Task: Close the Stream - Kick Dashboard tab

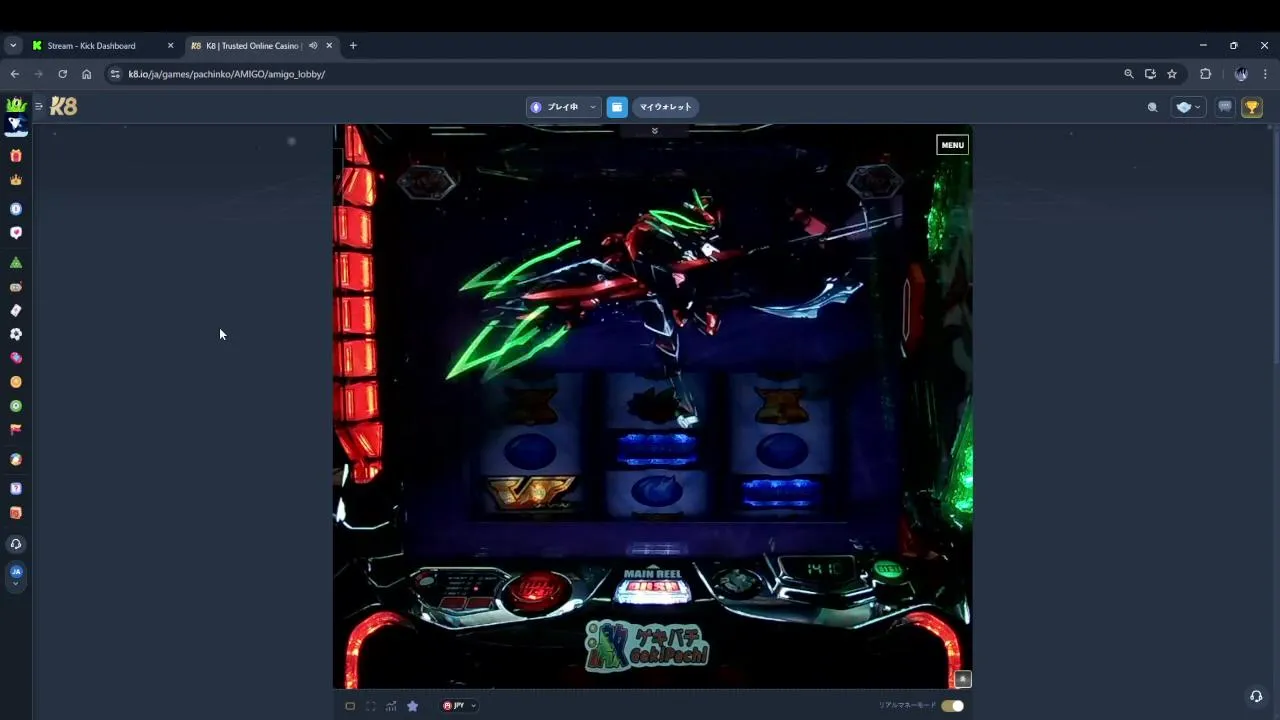Action: point(170,46)
